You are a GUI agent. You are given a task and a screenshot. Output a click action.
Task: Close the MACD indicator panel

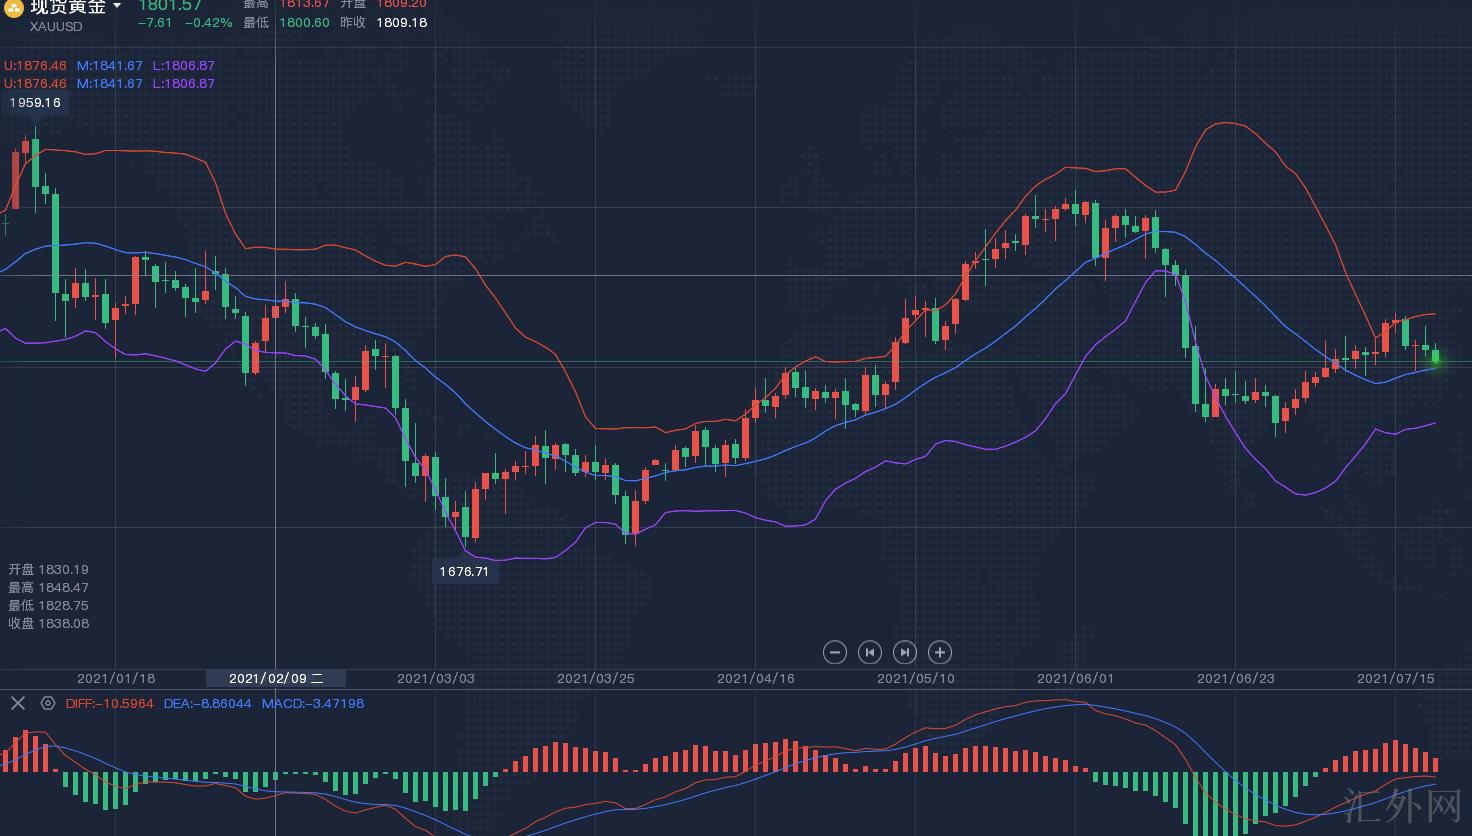(18, 703)
